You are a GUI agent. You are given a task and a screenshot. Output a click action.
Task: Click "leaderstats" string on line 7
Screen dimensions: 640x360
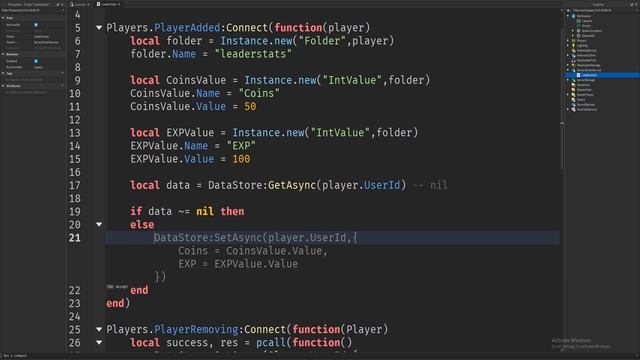pos(253,54)
